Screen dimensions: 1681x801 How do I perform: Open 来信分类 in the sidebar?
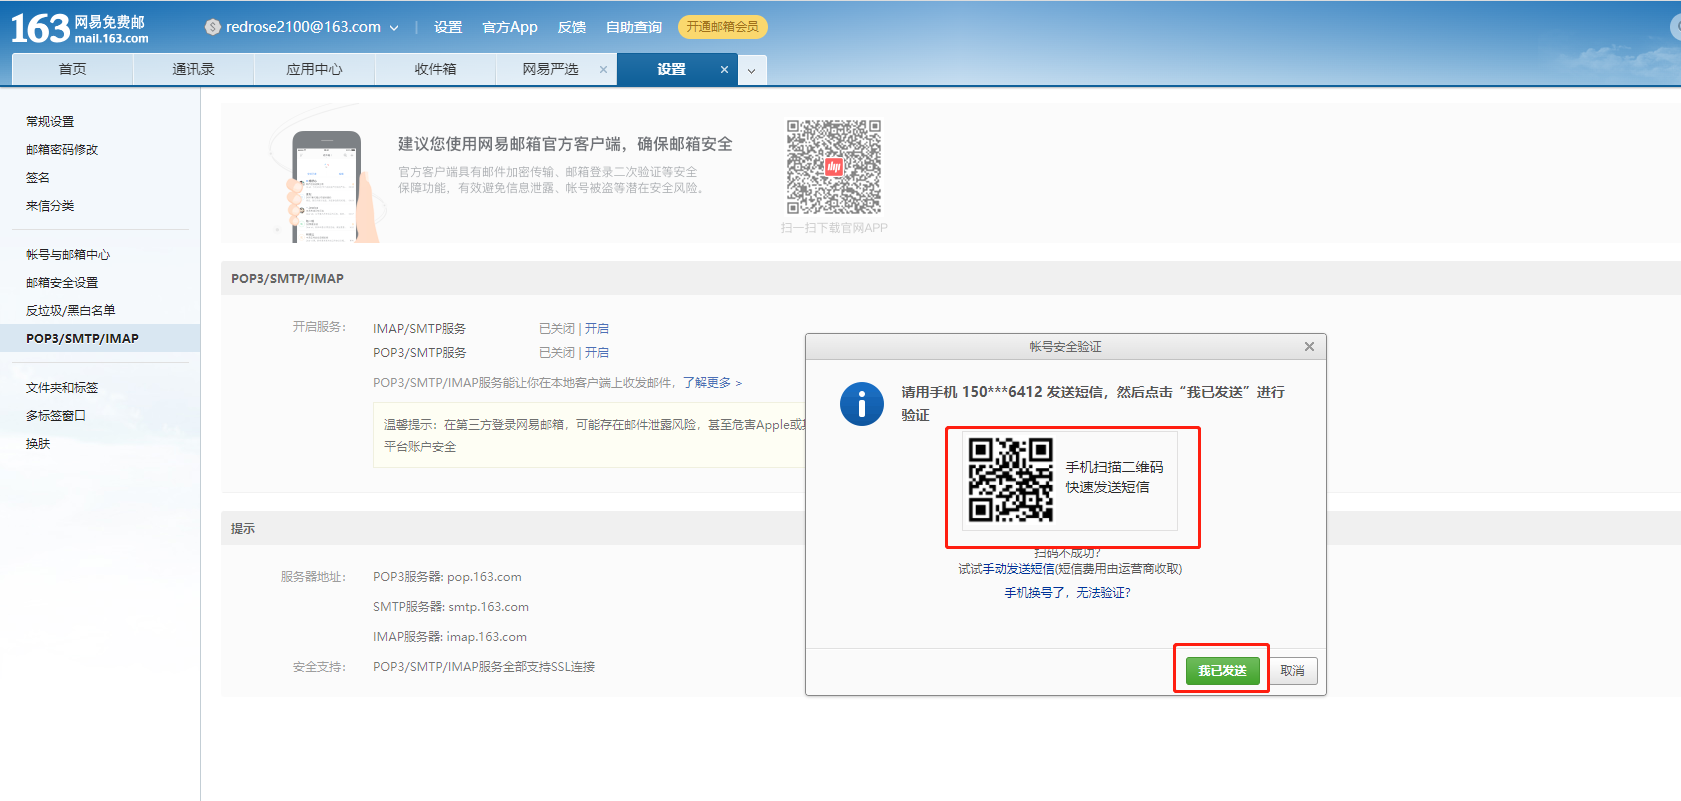[x=50, y=205]
